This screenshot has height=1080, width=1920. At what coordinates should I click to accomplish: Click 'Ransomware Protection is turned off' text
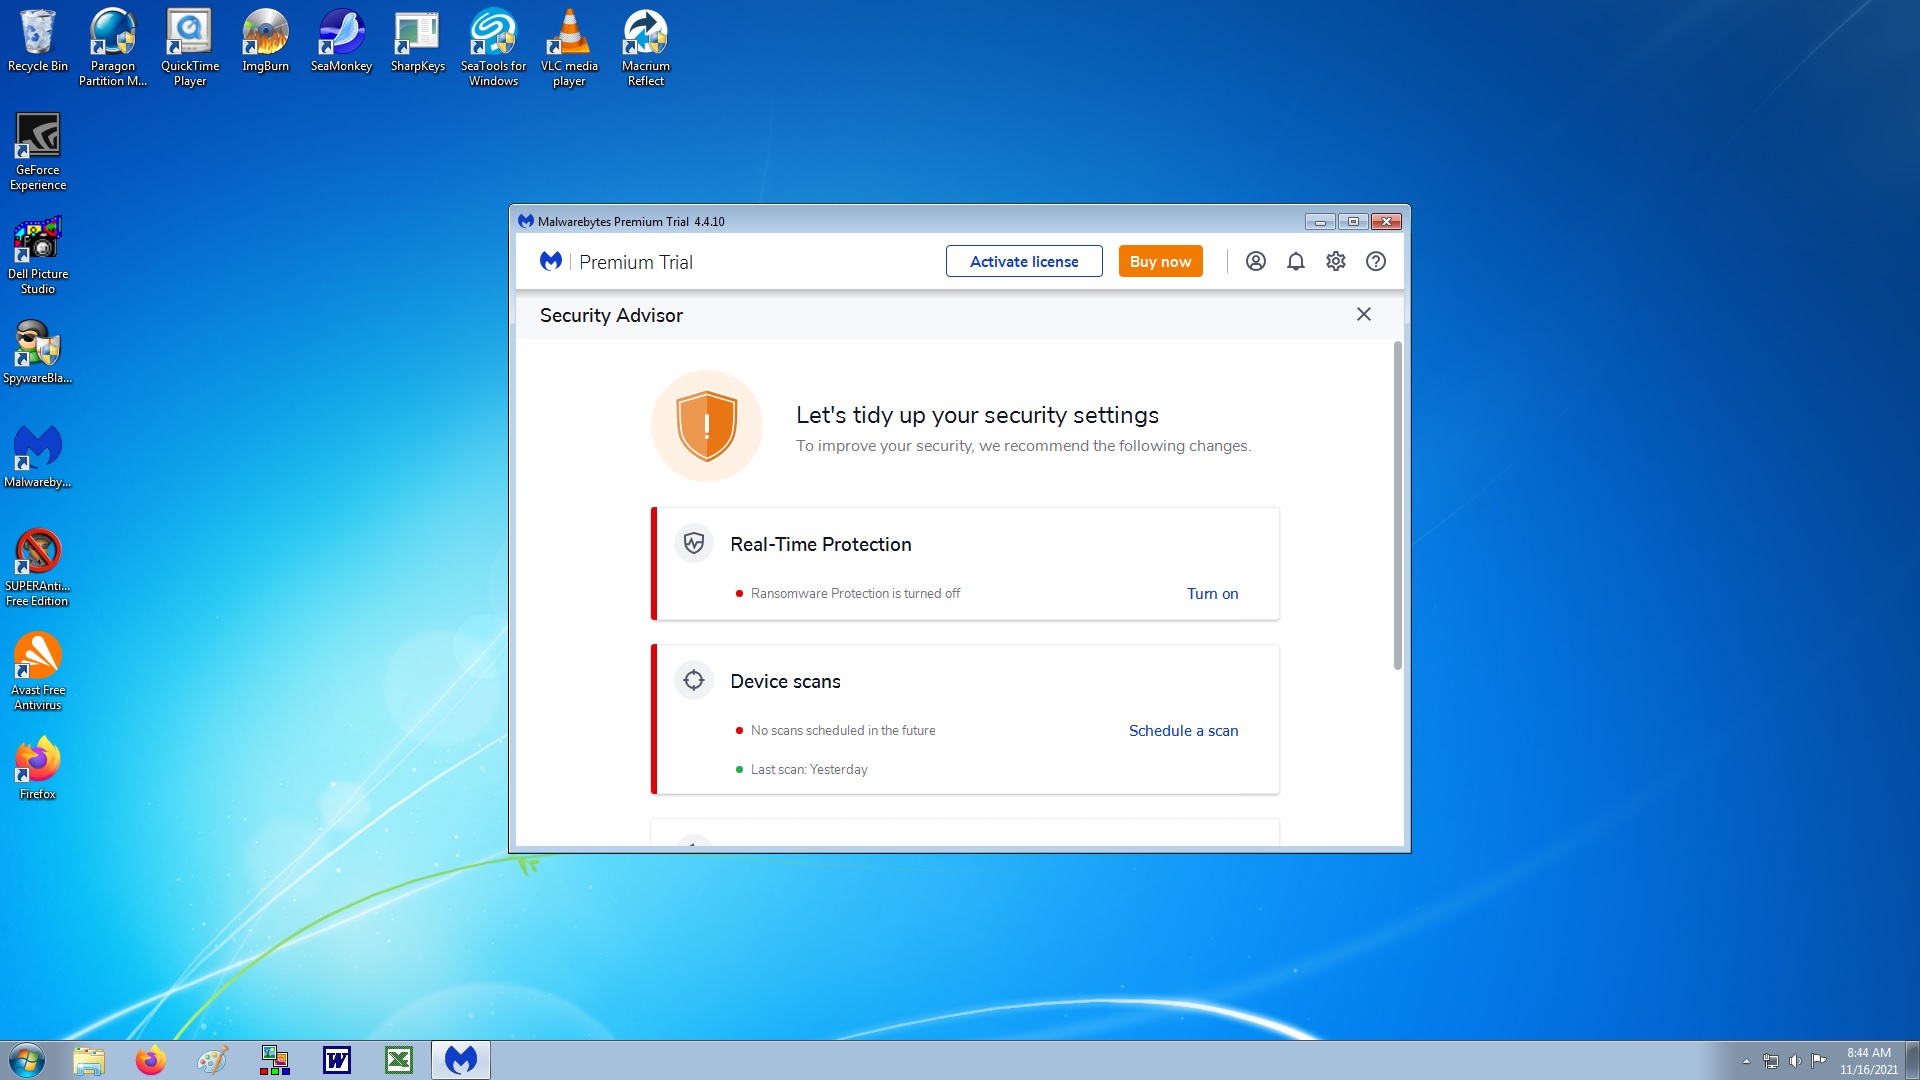[855, 593]
